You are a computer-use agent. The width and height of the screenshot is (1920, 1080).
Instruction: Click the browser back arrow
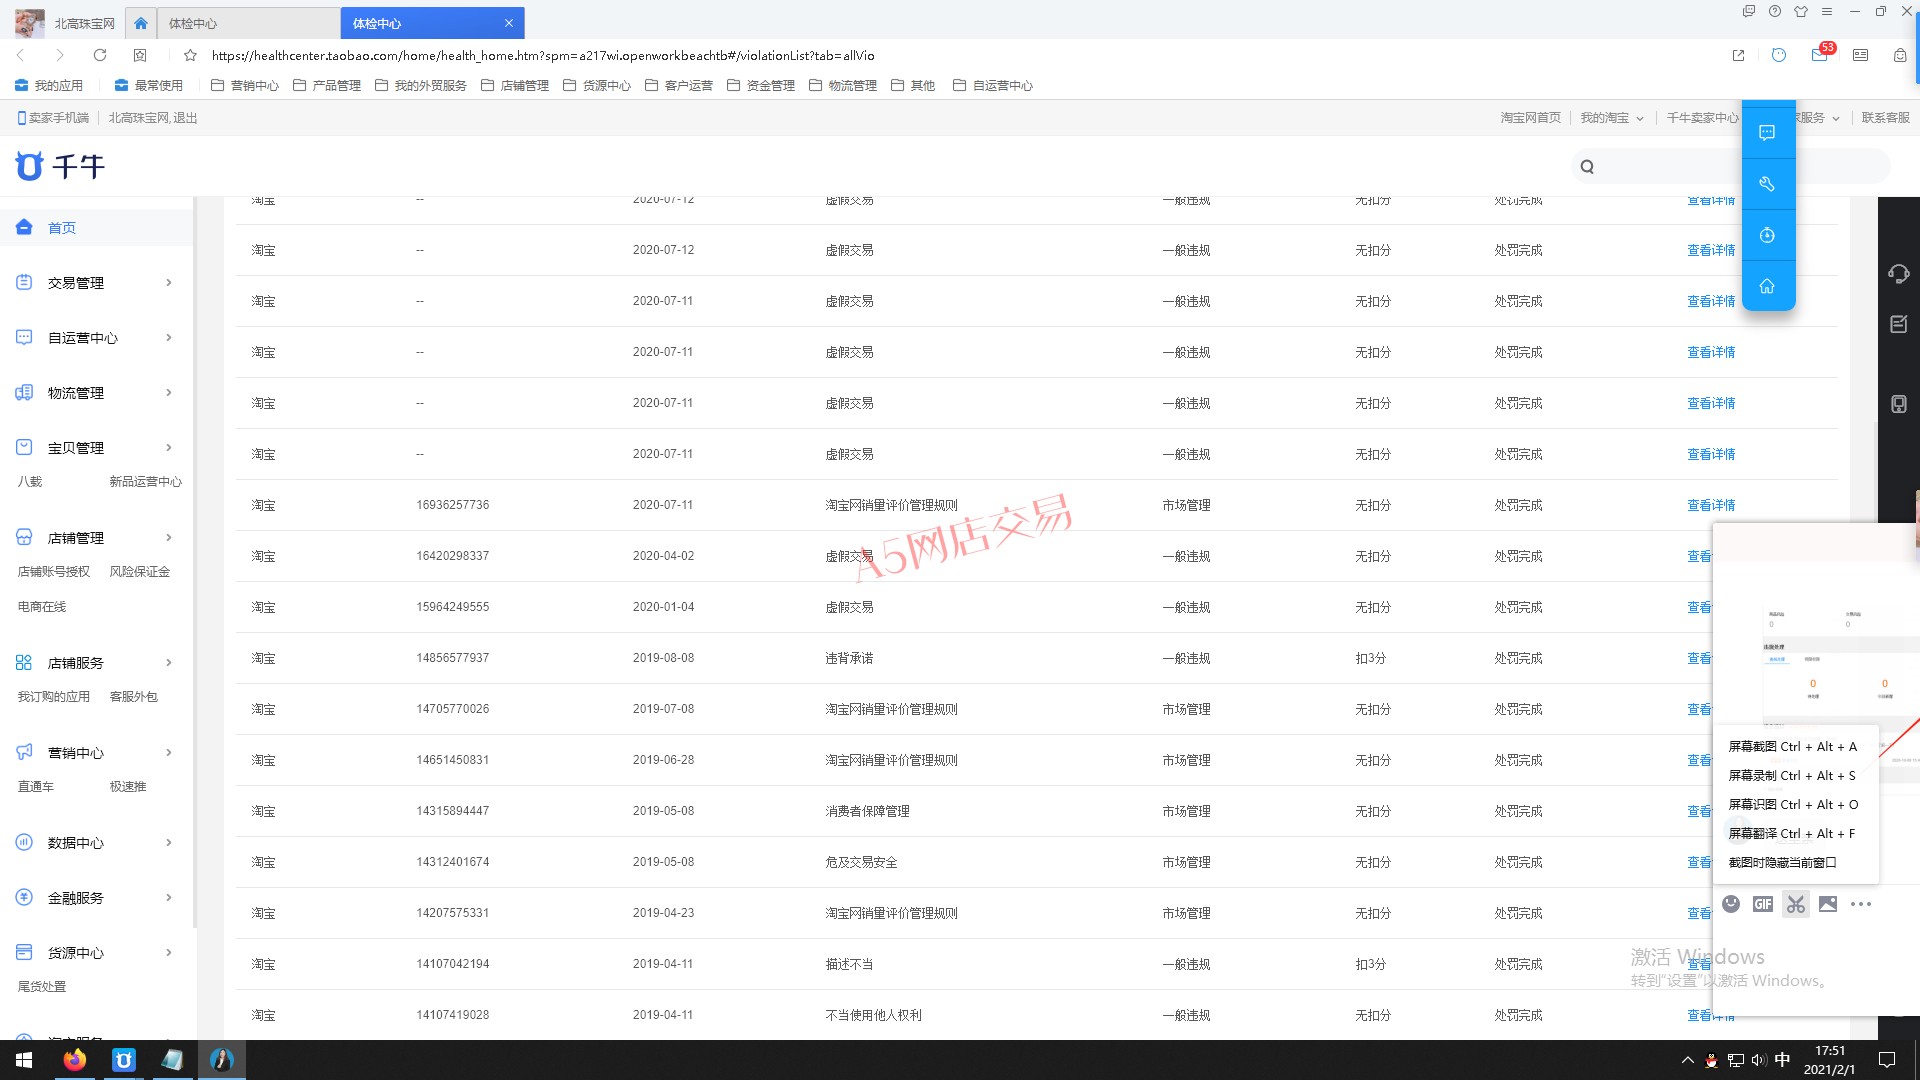[21, 55]
